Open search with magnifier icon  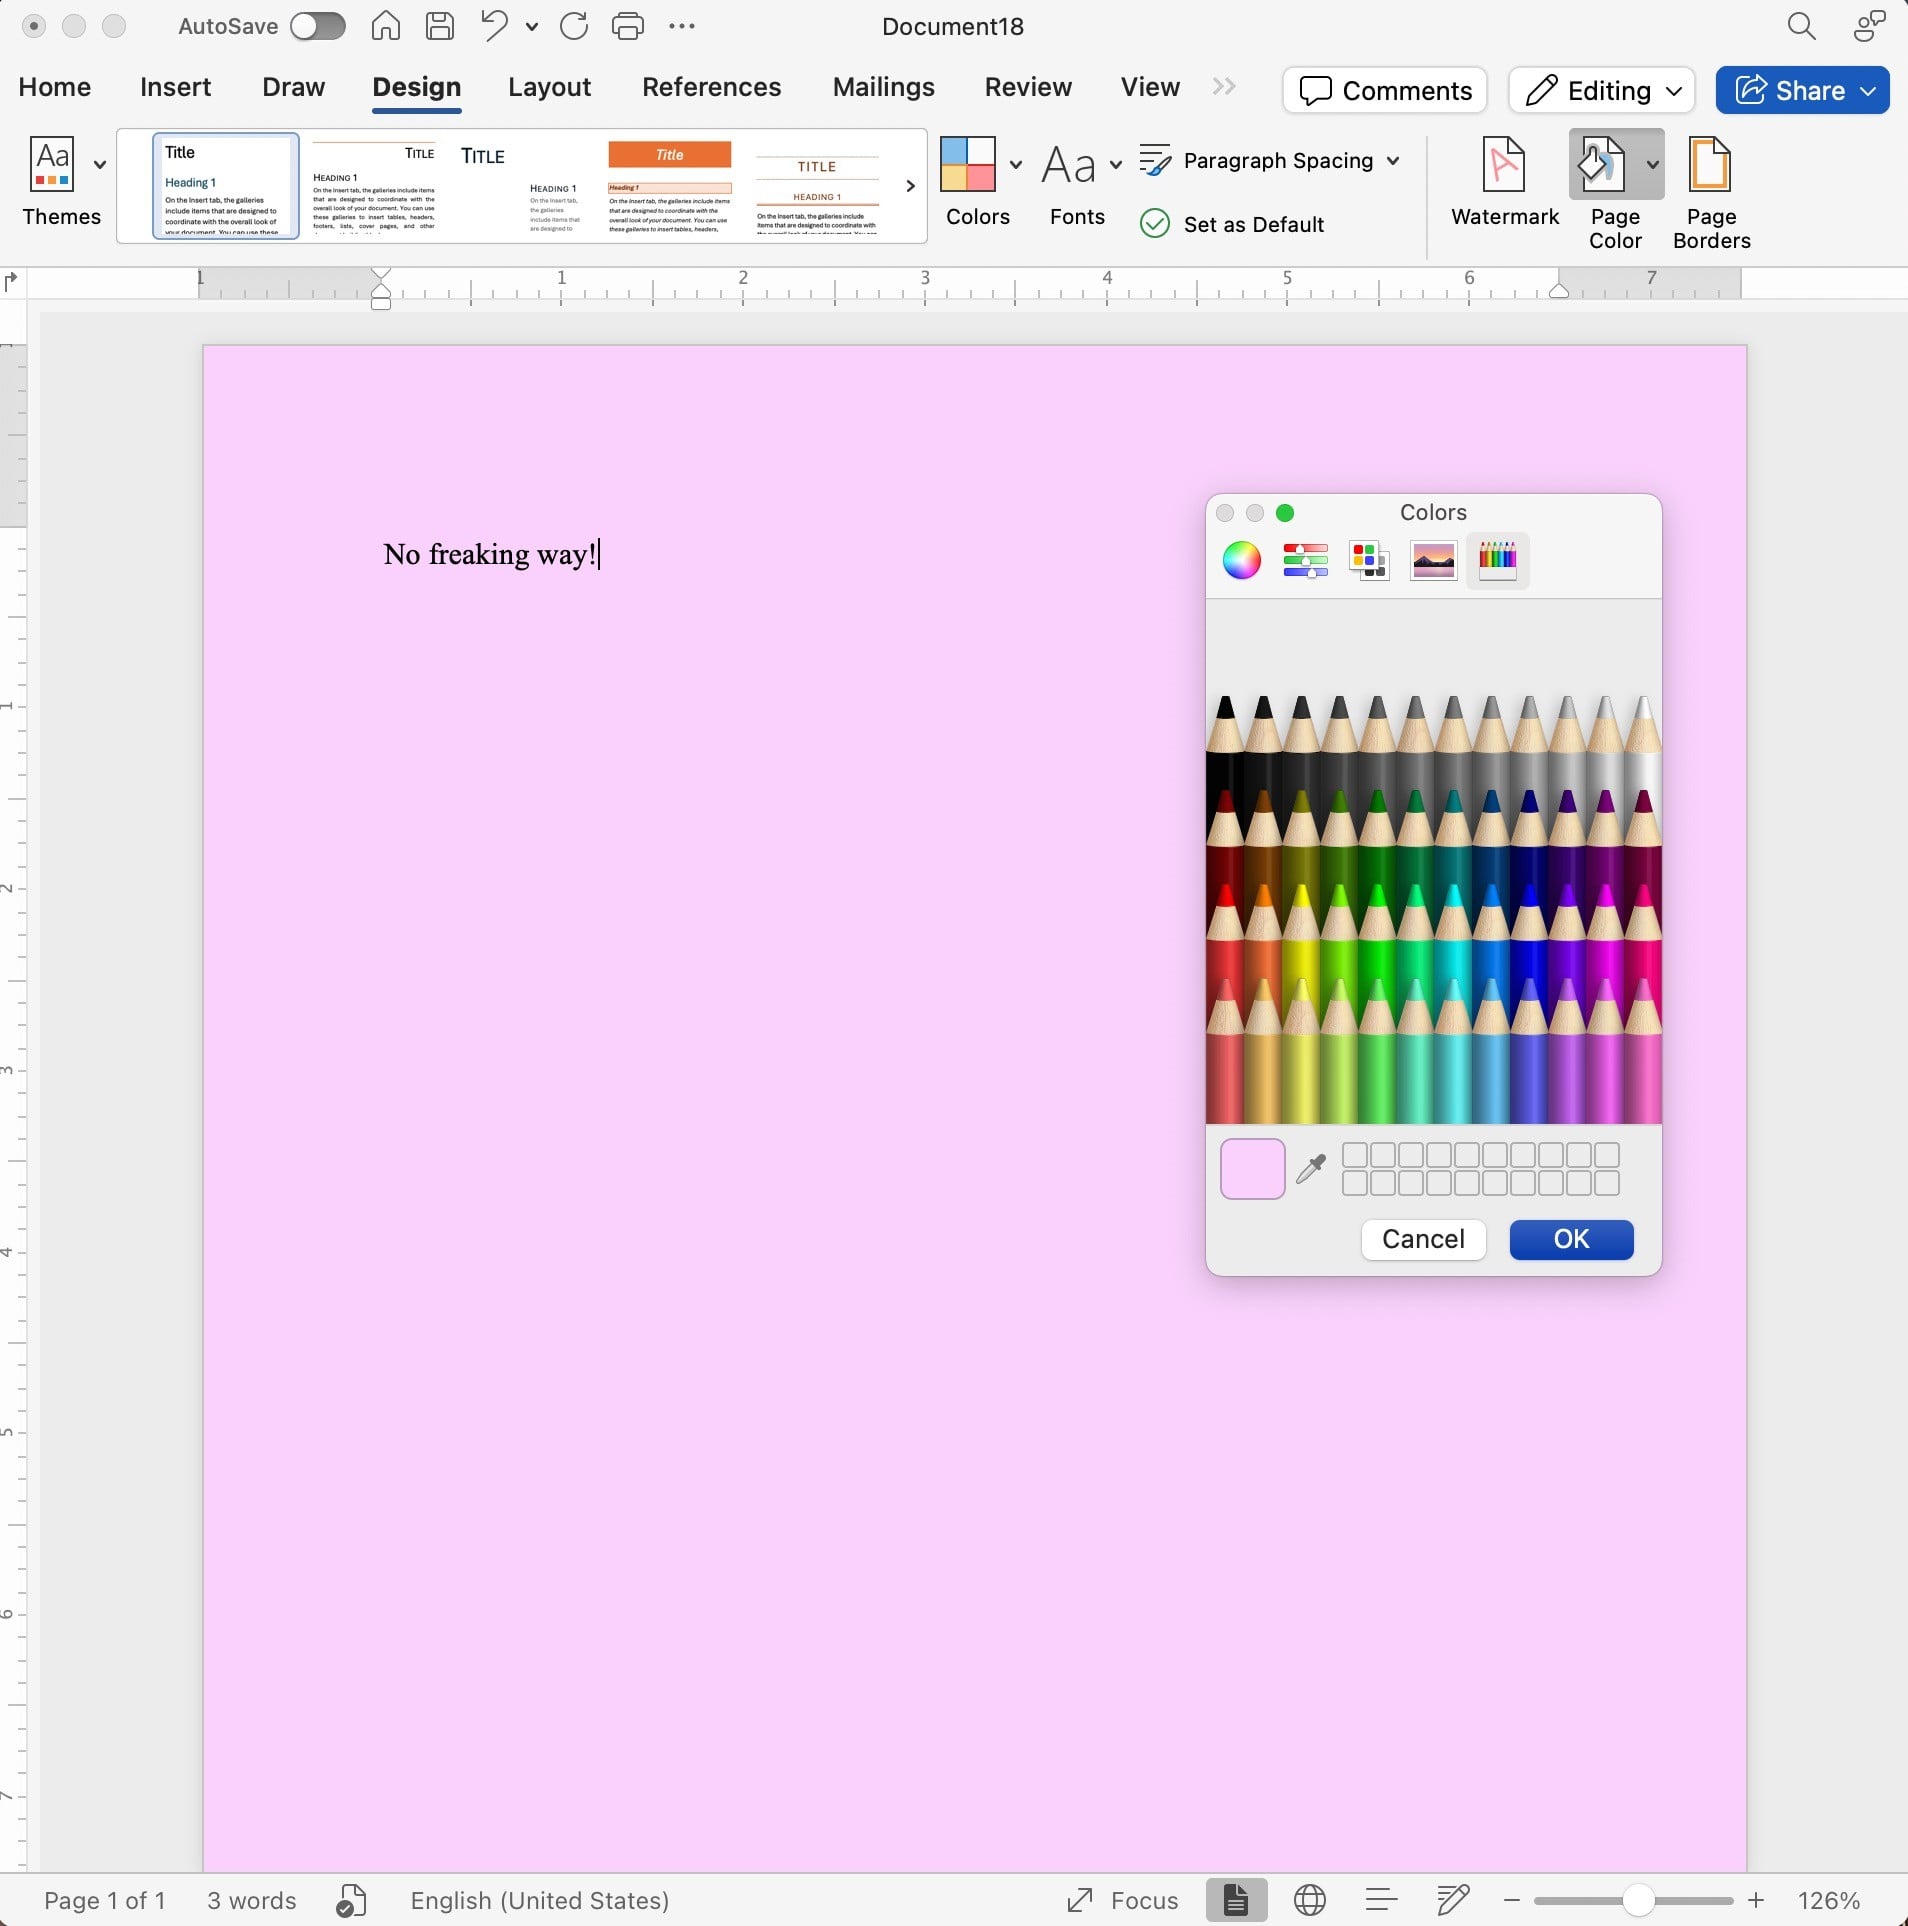1801,26
